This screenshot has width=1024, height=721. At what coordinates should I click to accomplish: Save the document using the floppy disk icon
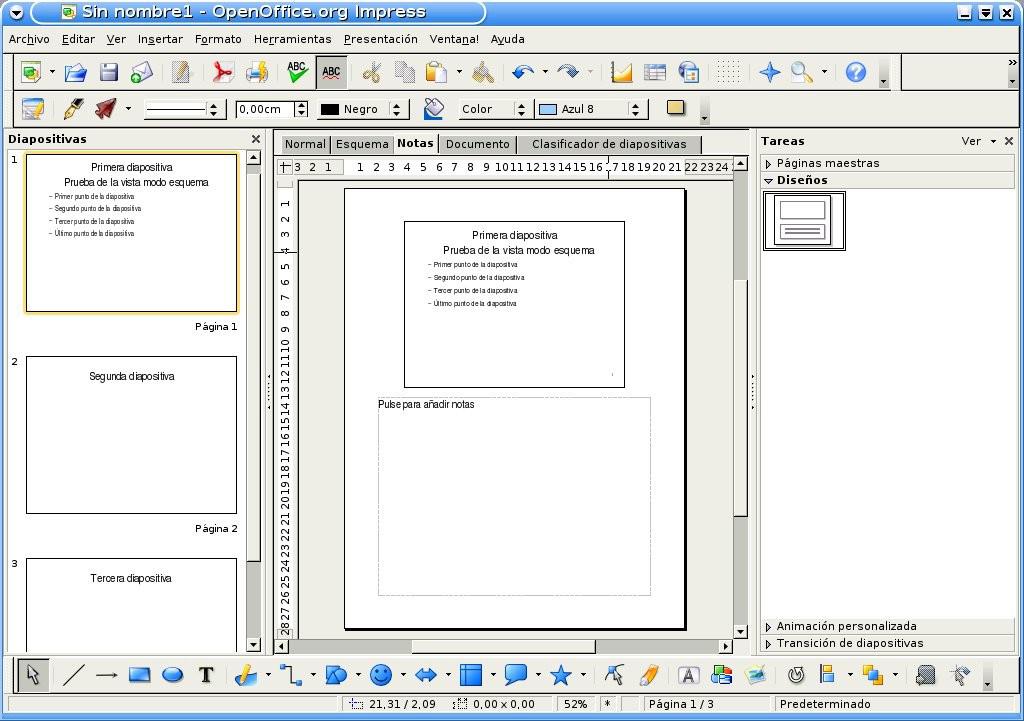pos(108,72)
